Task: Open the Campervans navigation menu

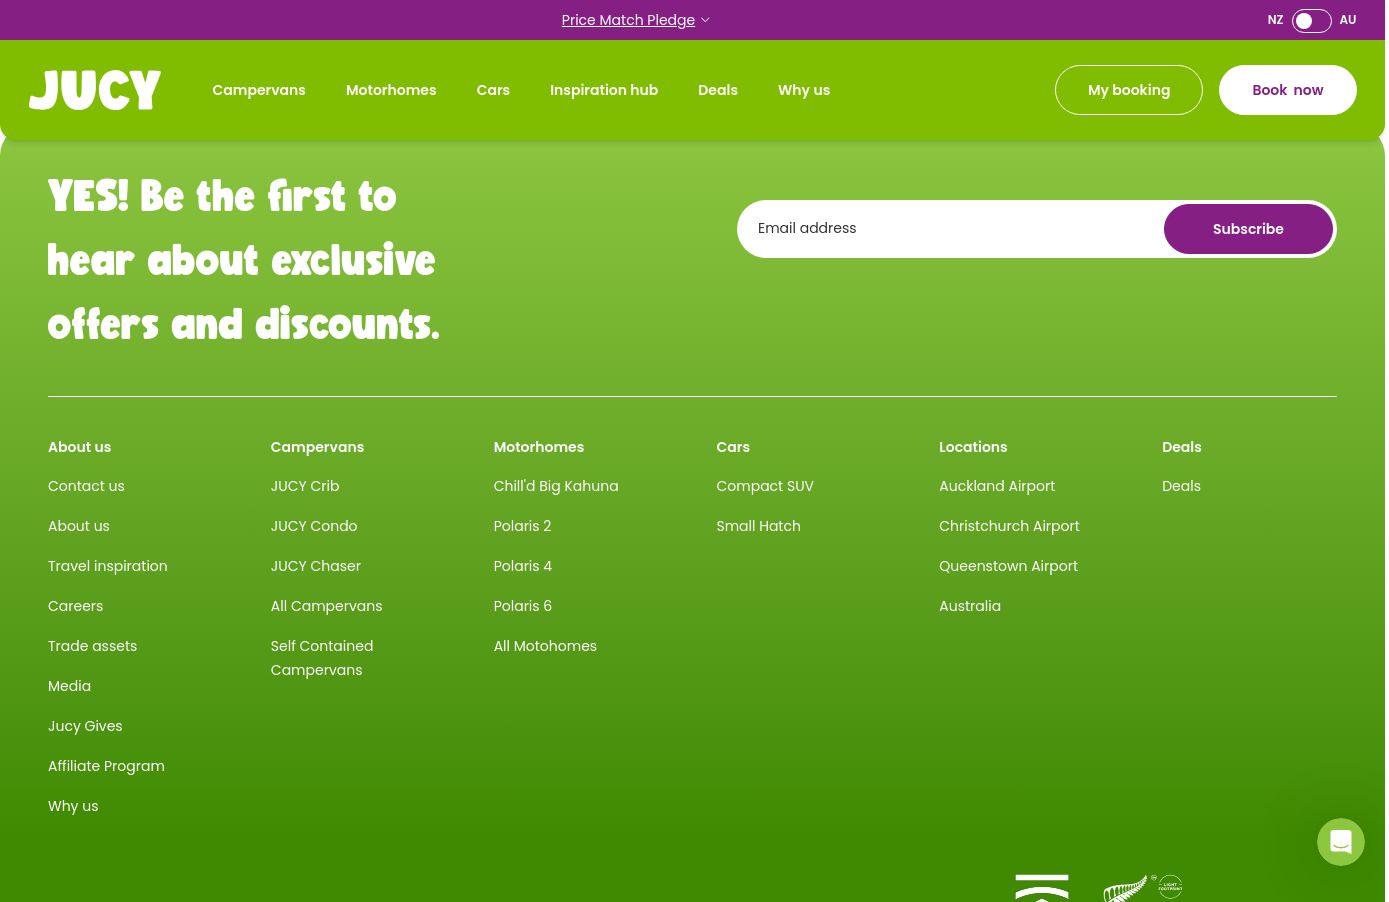Action: pos(258,90)
